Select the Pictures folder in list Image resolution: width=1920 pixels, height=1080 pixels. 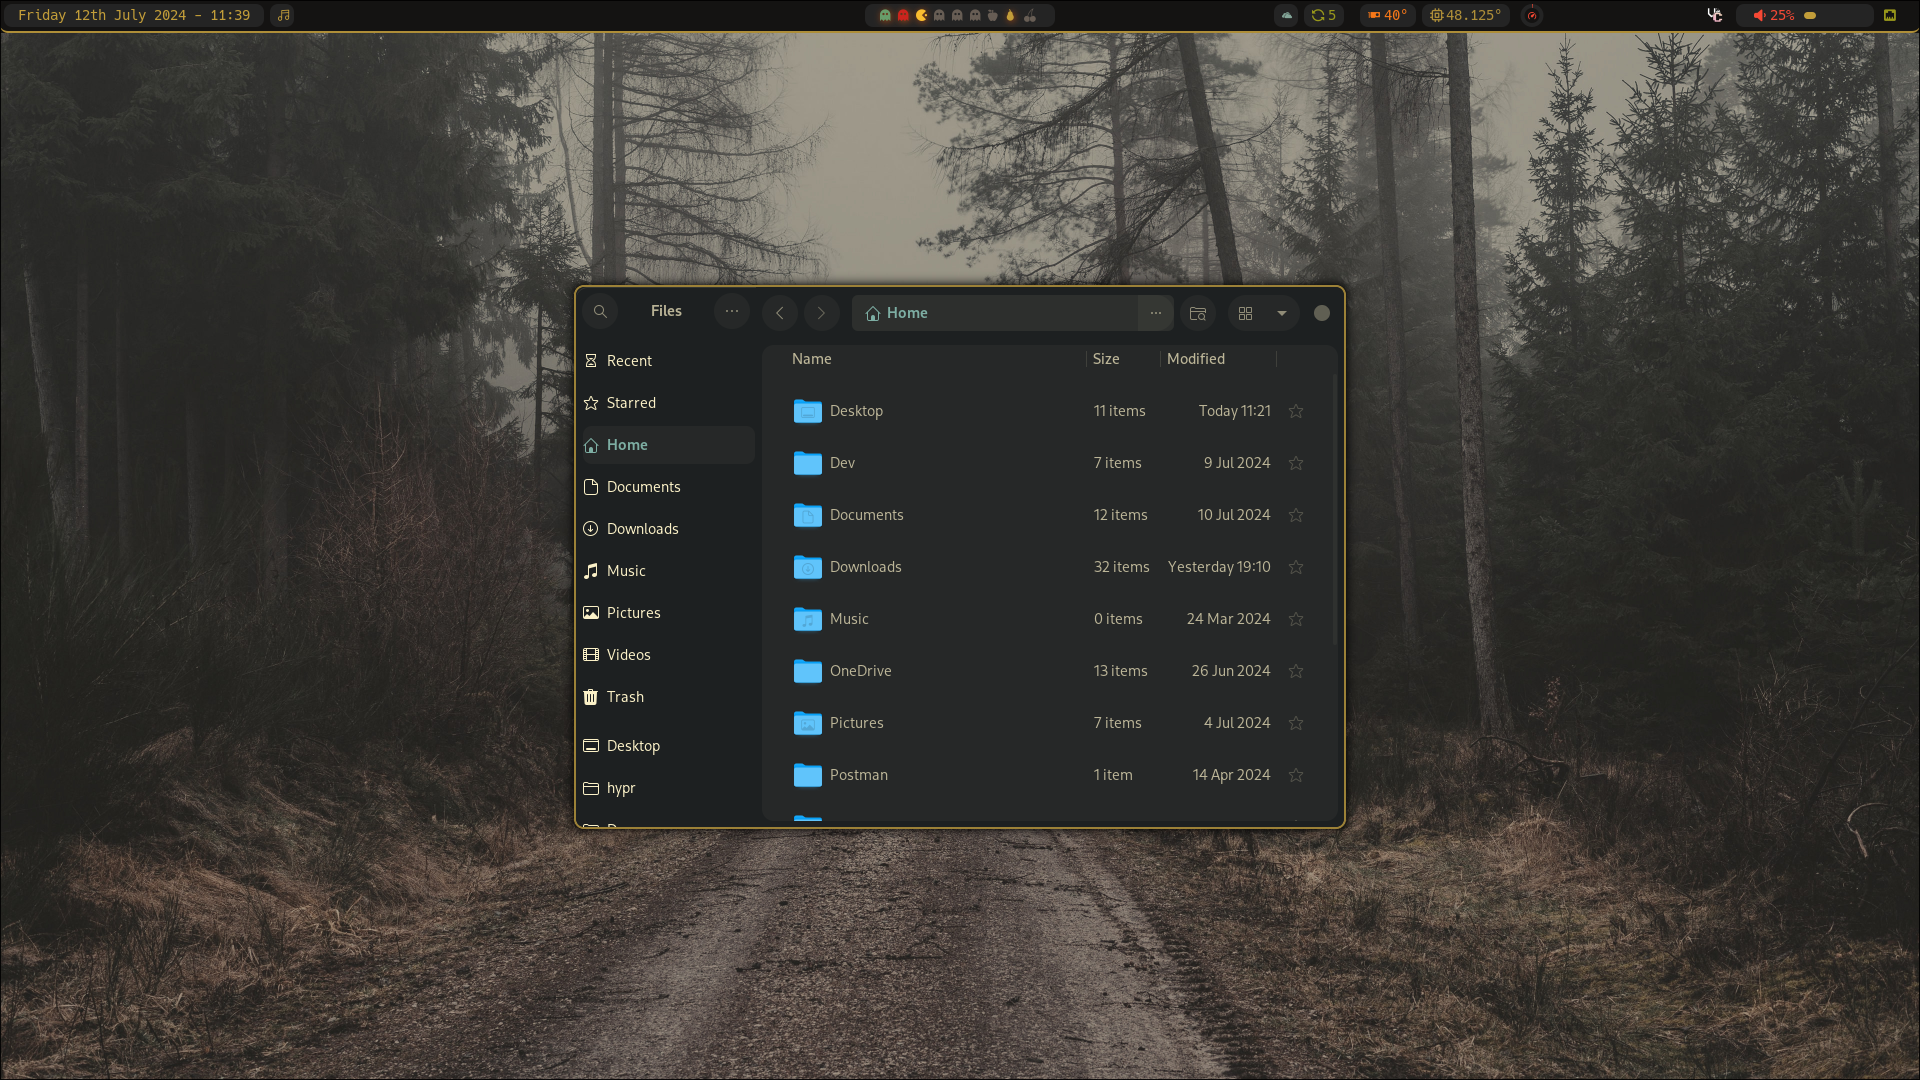click(1048, 723)
